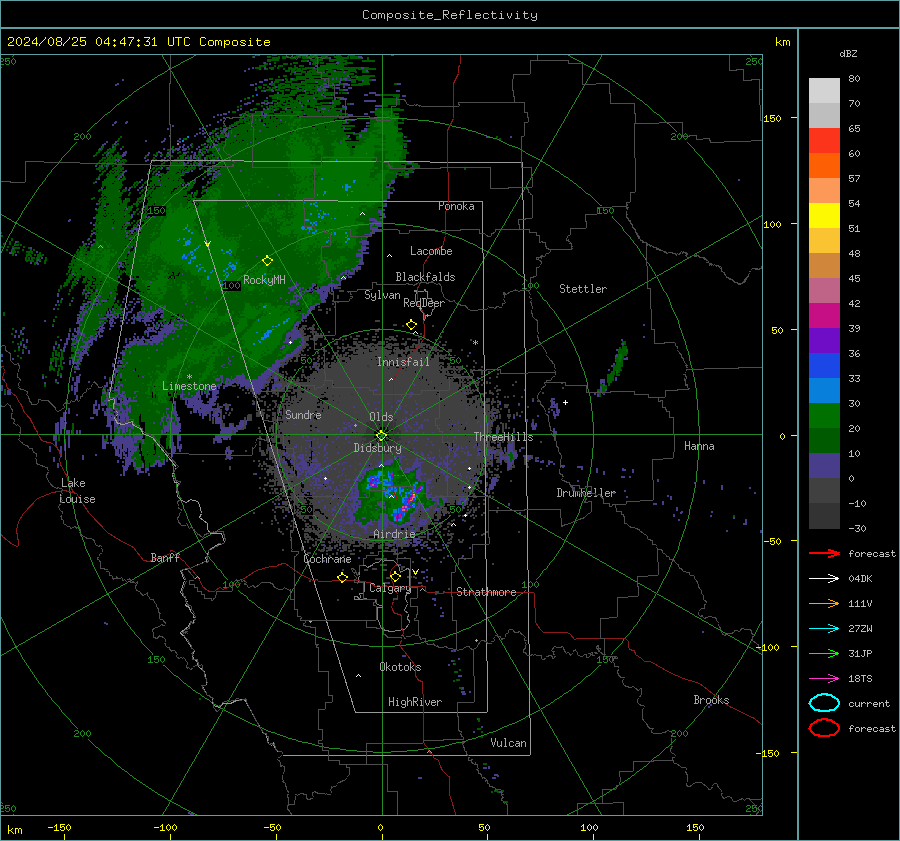
Task: Select the white 04DK arrow legend icon
Action: tap(824, 578)
